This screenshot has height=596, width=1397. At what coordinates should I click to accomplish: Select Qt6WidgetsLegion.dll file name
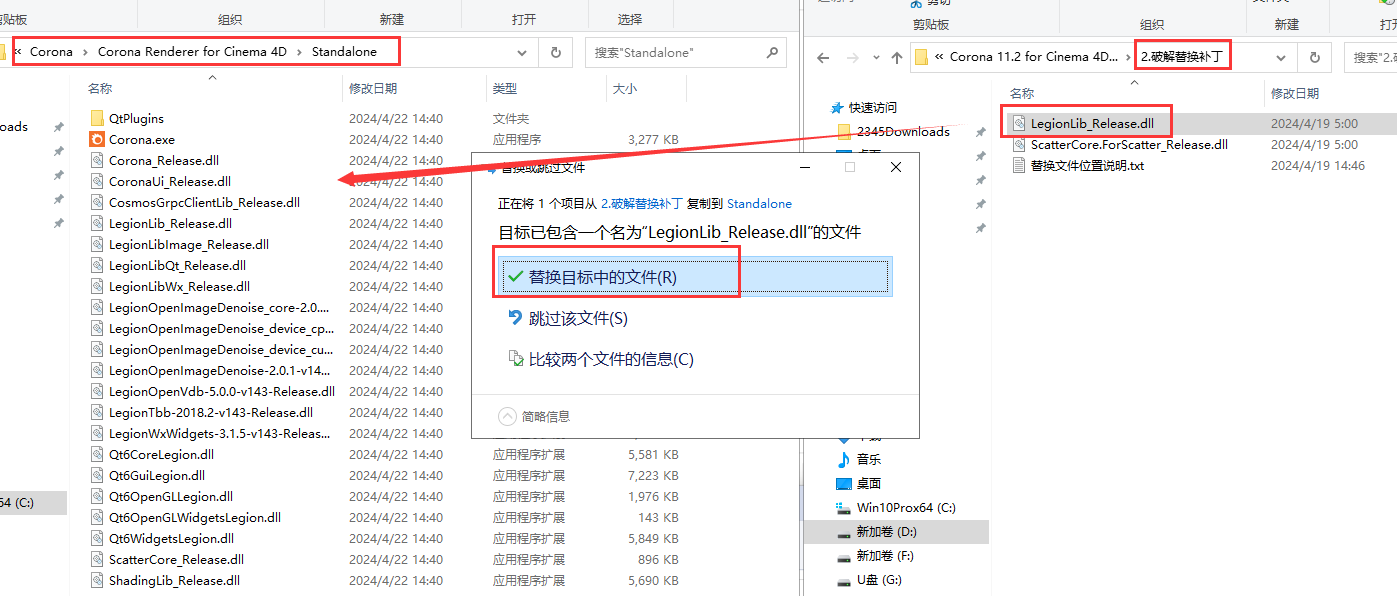point(172,538)
